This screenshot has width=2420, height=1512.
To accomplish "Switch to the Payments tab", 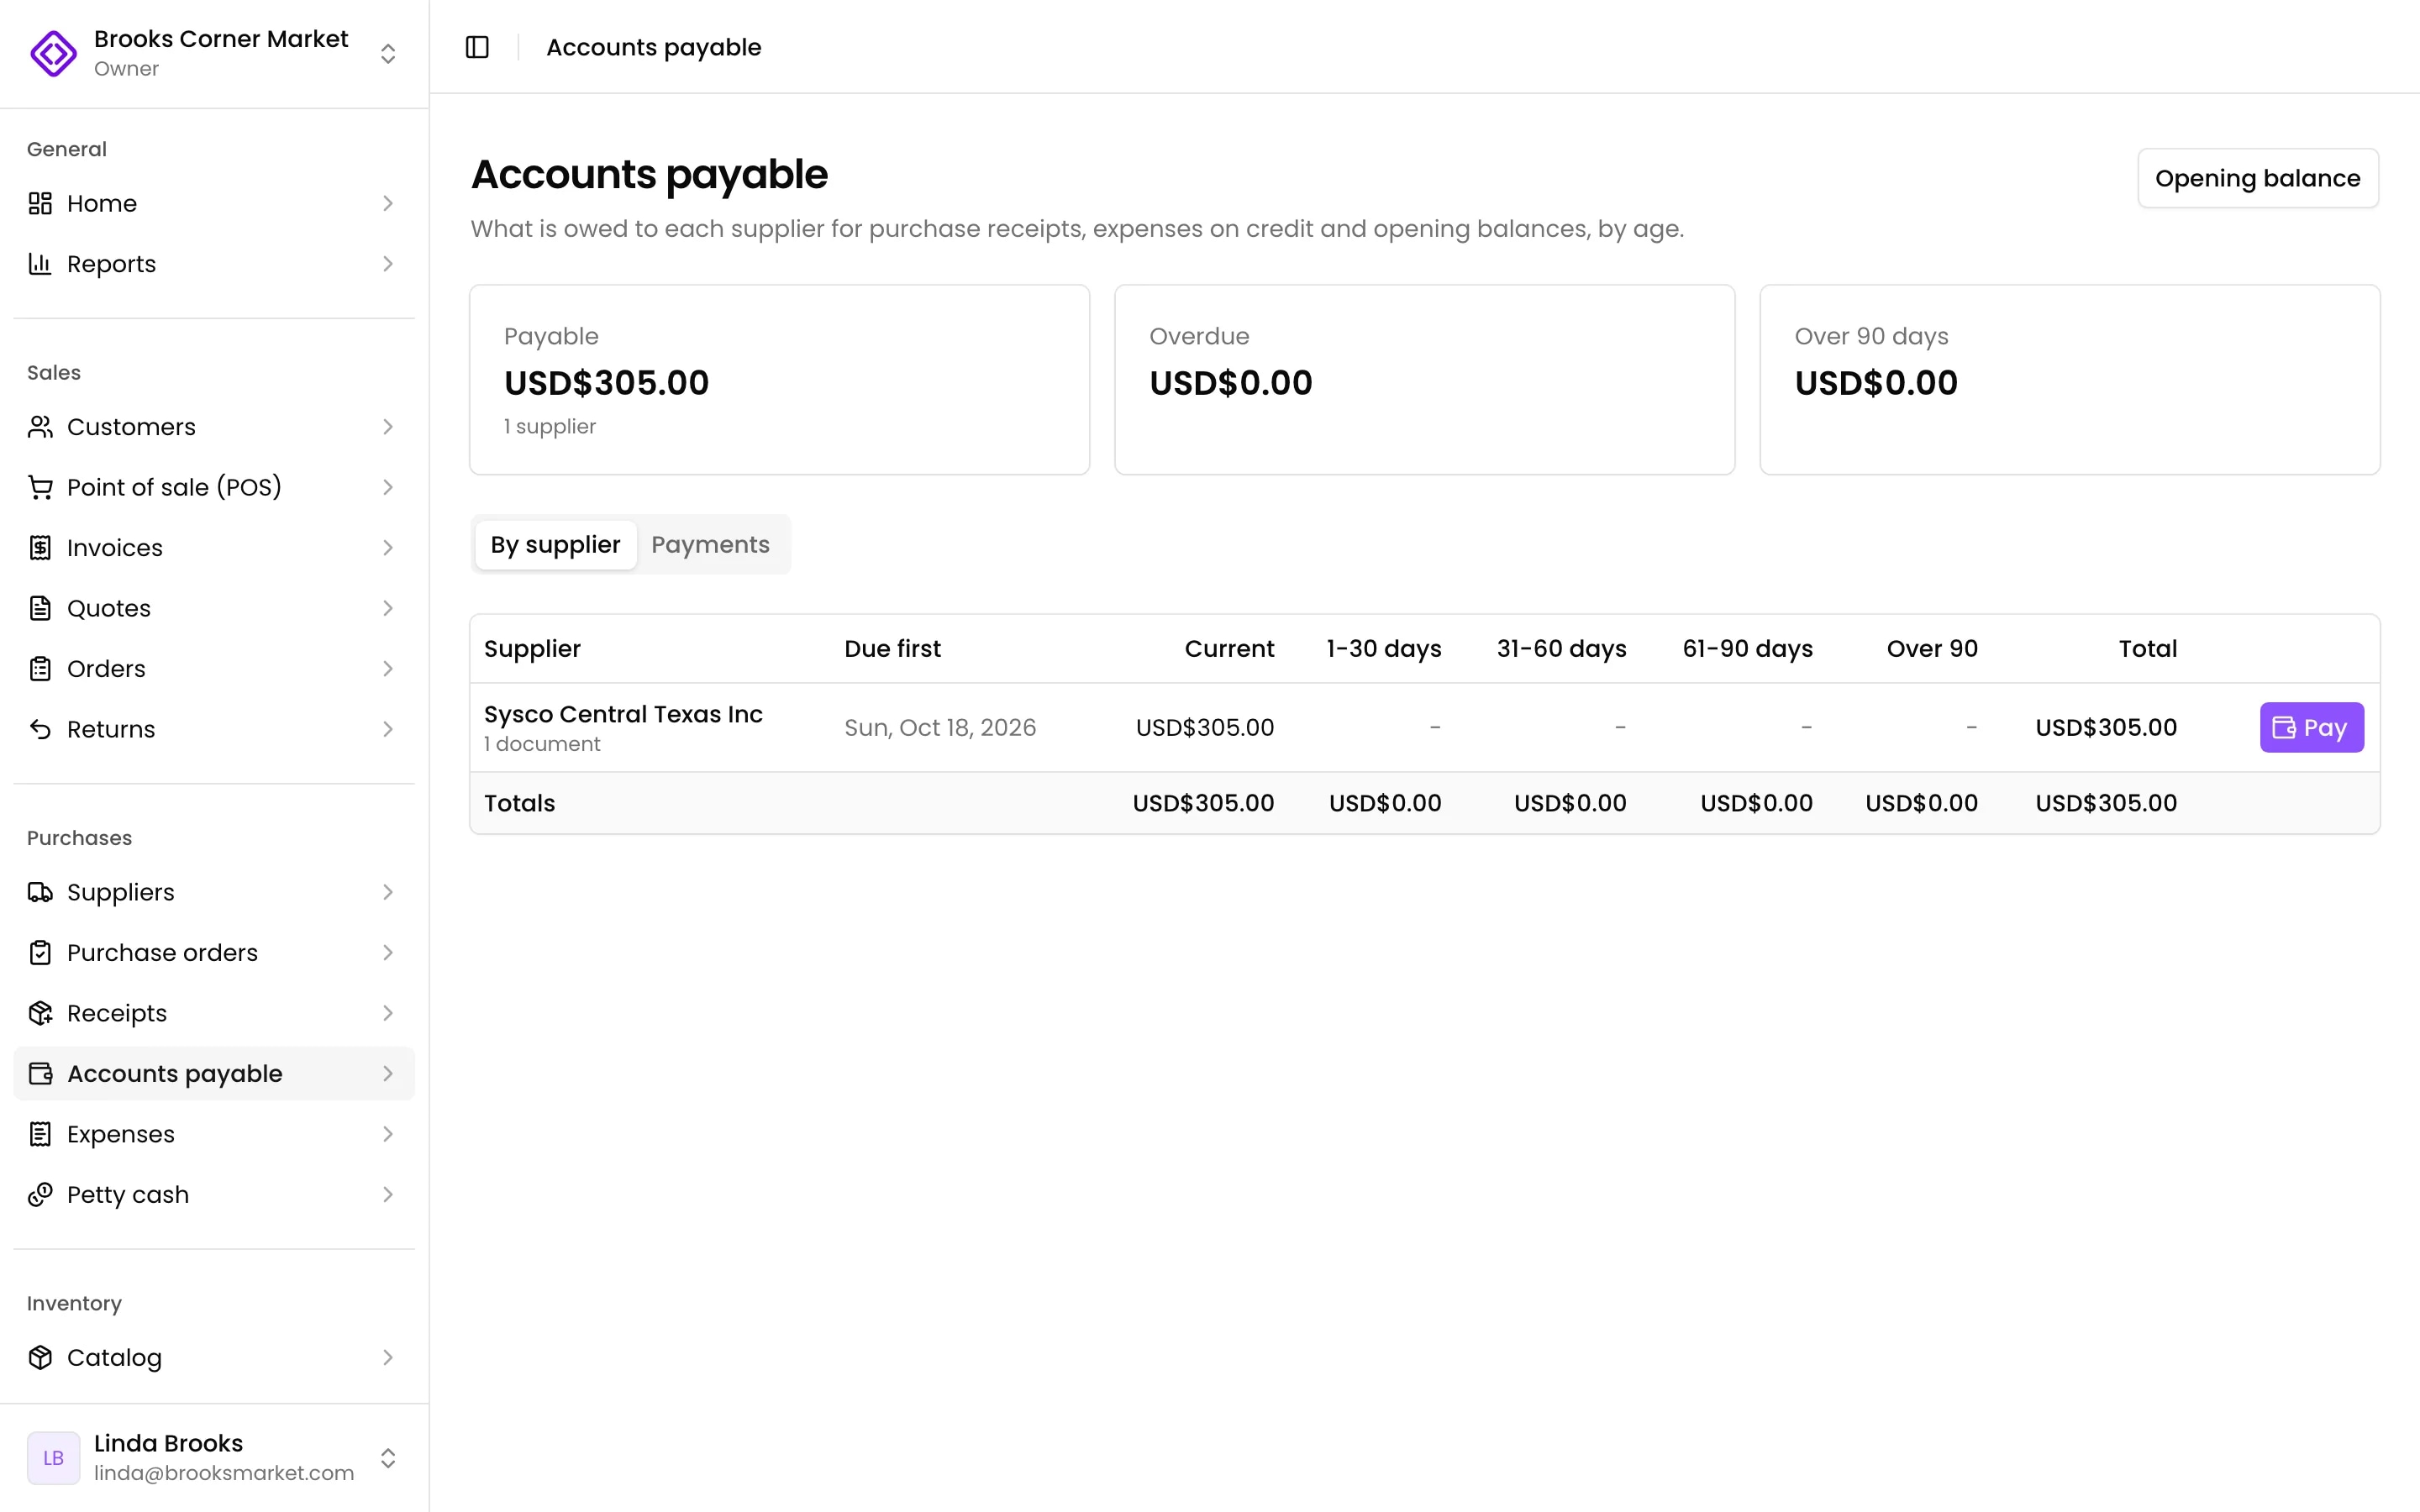I will pyautogui.click(x=710, y=545).
